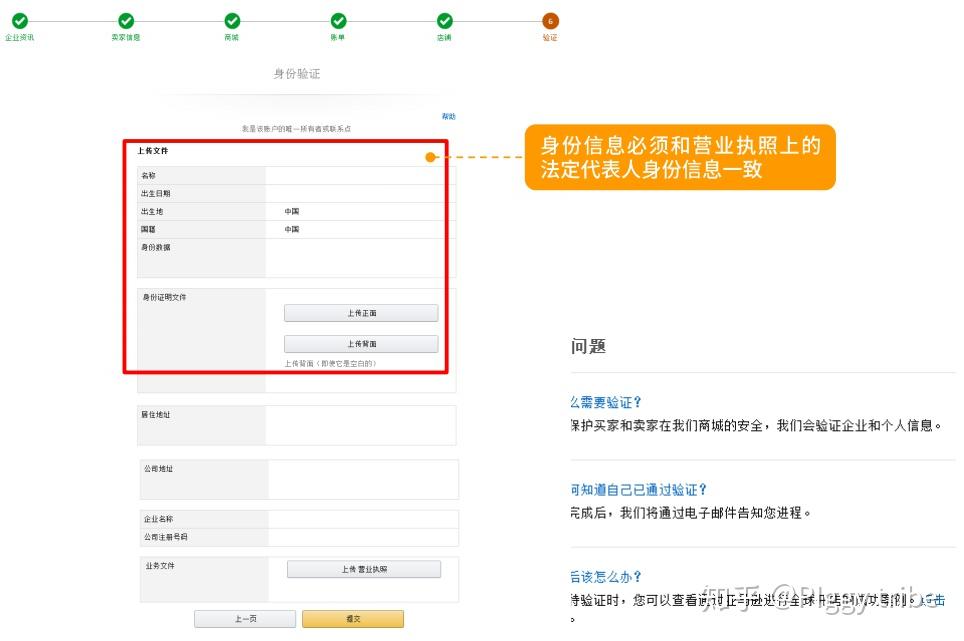Open FAQ link ending 后该怎么办？
Image resolution: width=964 pixels, height=641 pixels.
[606, 576]
